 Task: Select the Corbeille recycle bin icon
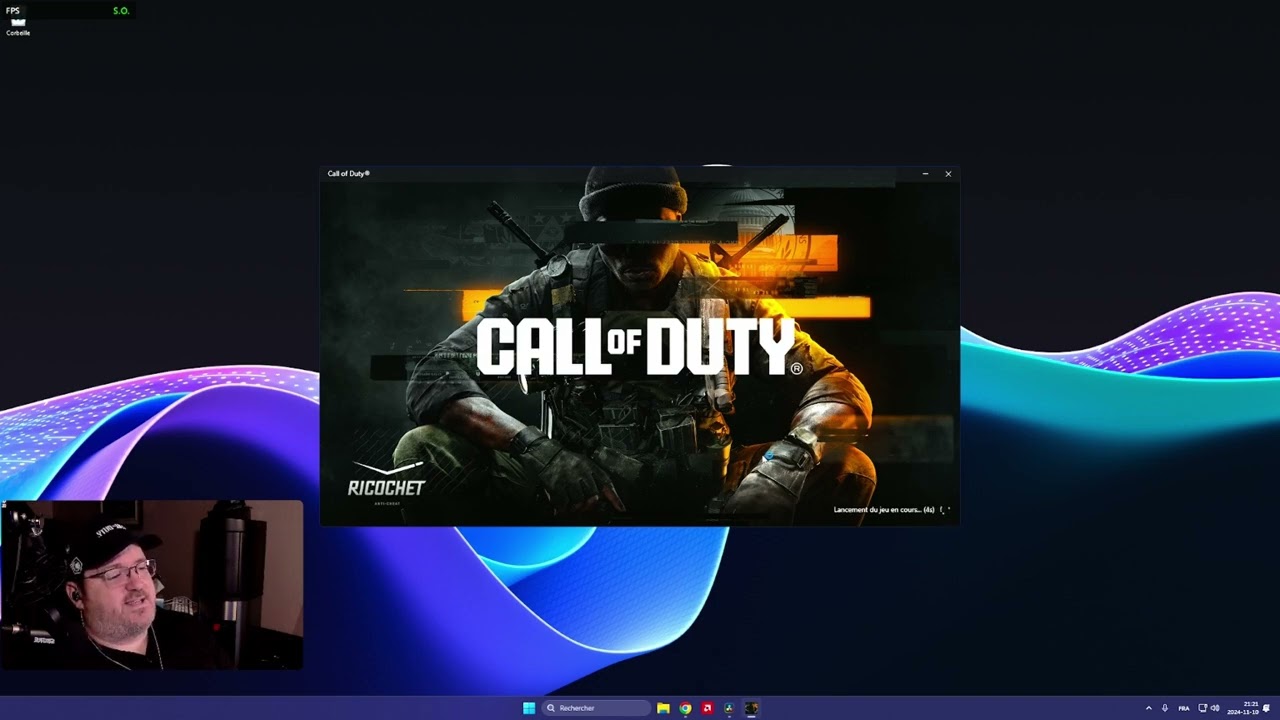[x=18, y=25]
